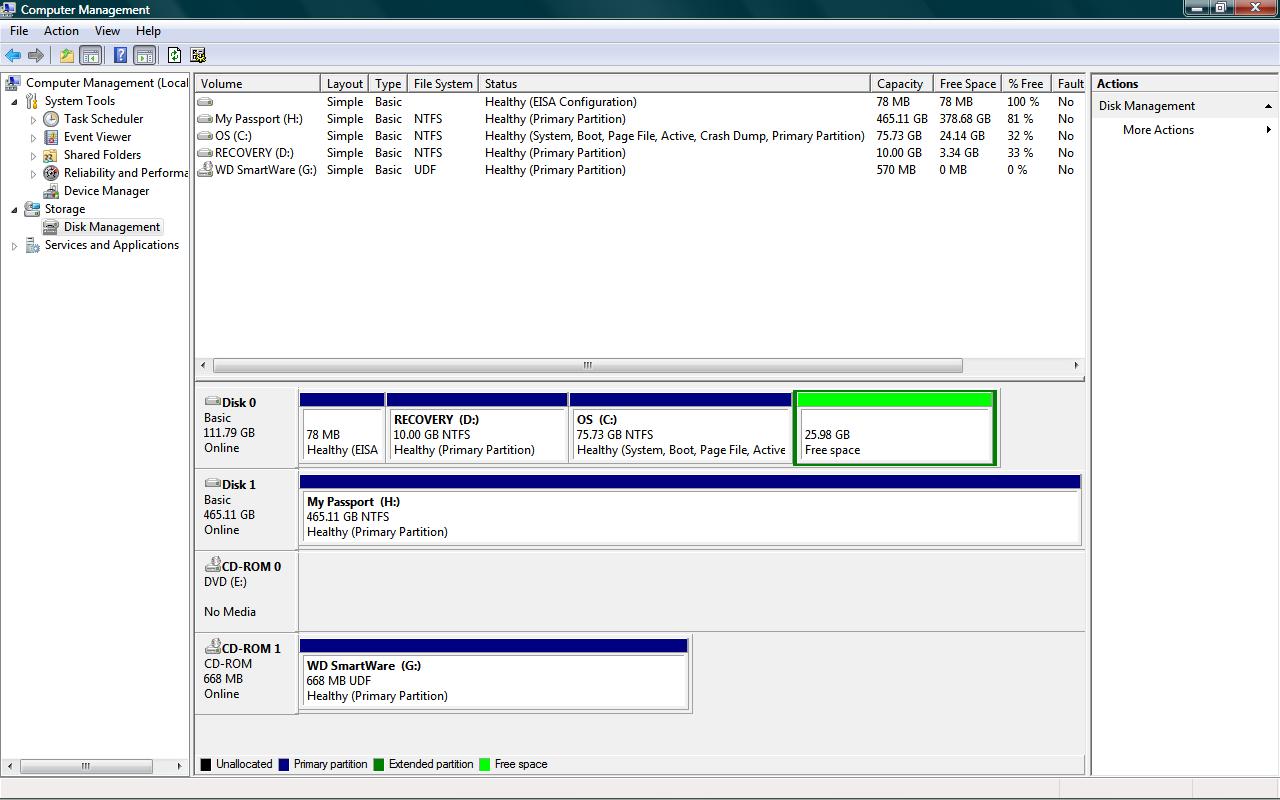Select the OS (C:) partition block on Disk 0
1280x800 pixels.
[681, 428]
